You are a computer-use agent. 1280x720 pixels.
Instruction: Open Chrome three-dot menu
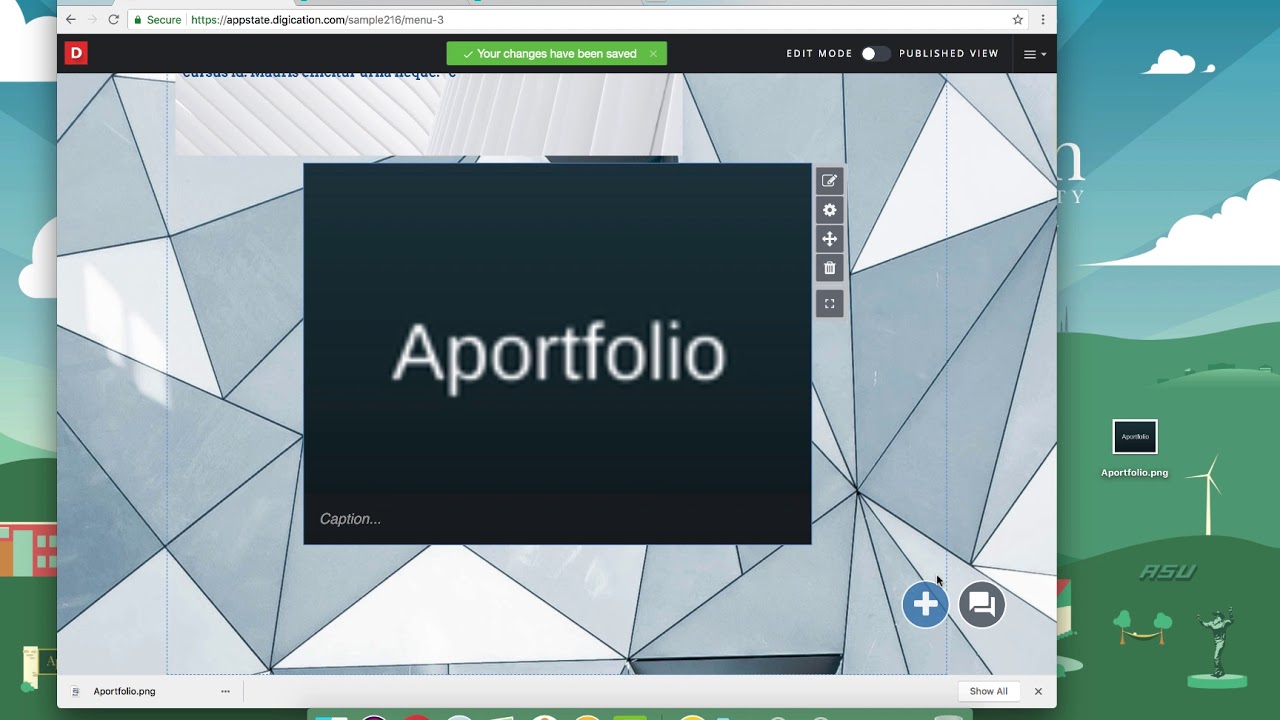(x=1042, y=20)
